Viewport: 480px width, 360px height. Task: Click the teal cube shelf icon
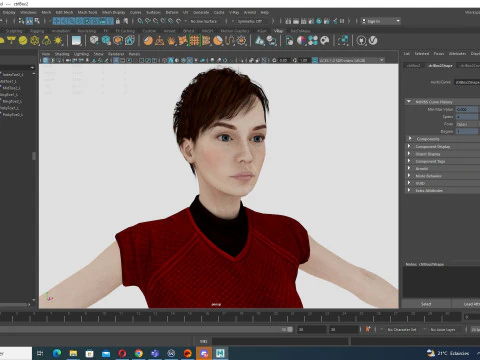tap(106, 41)
